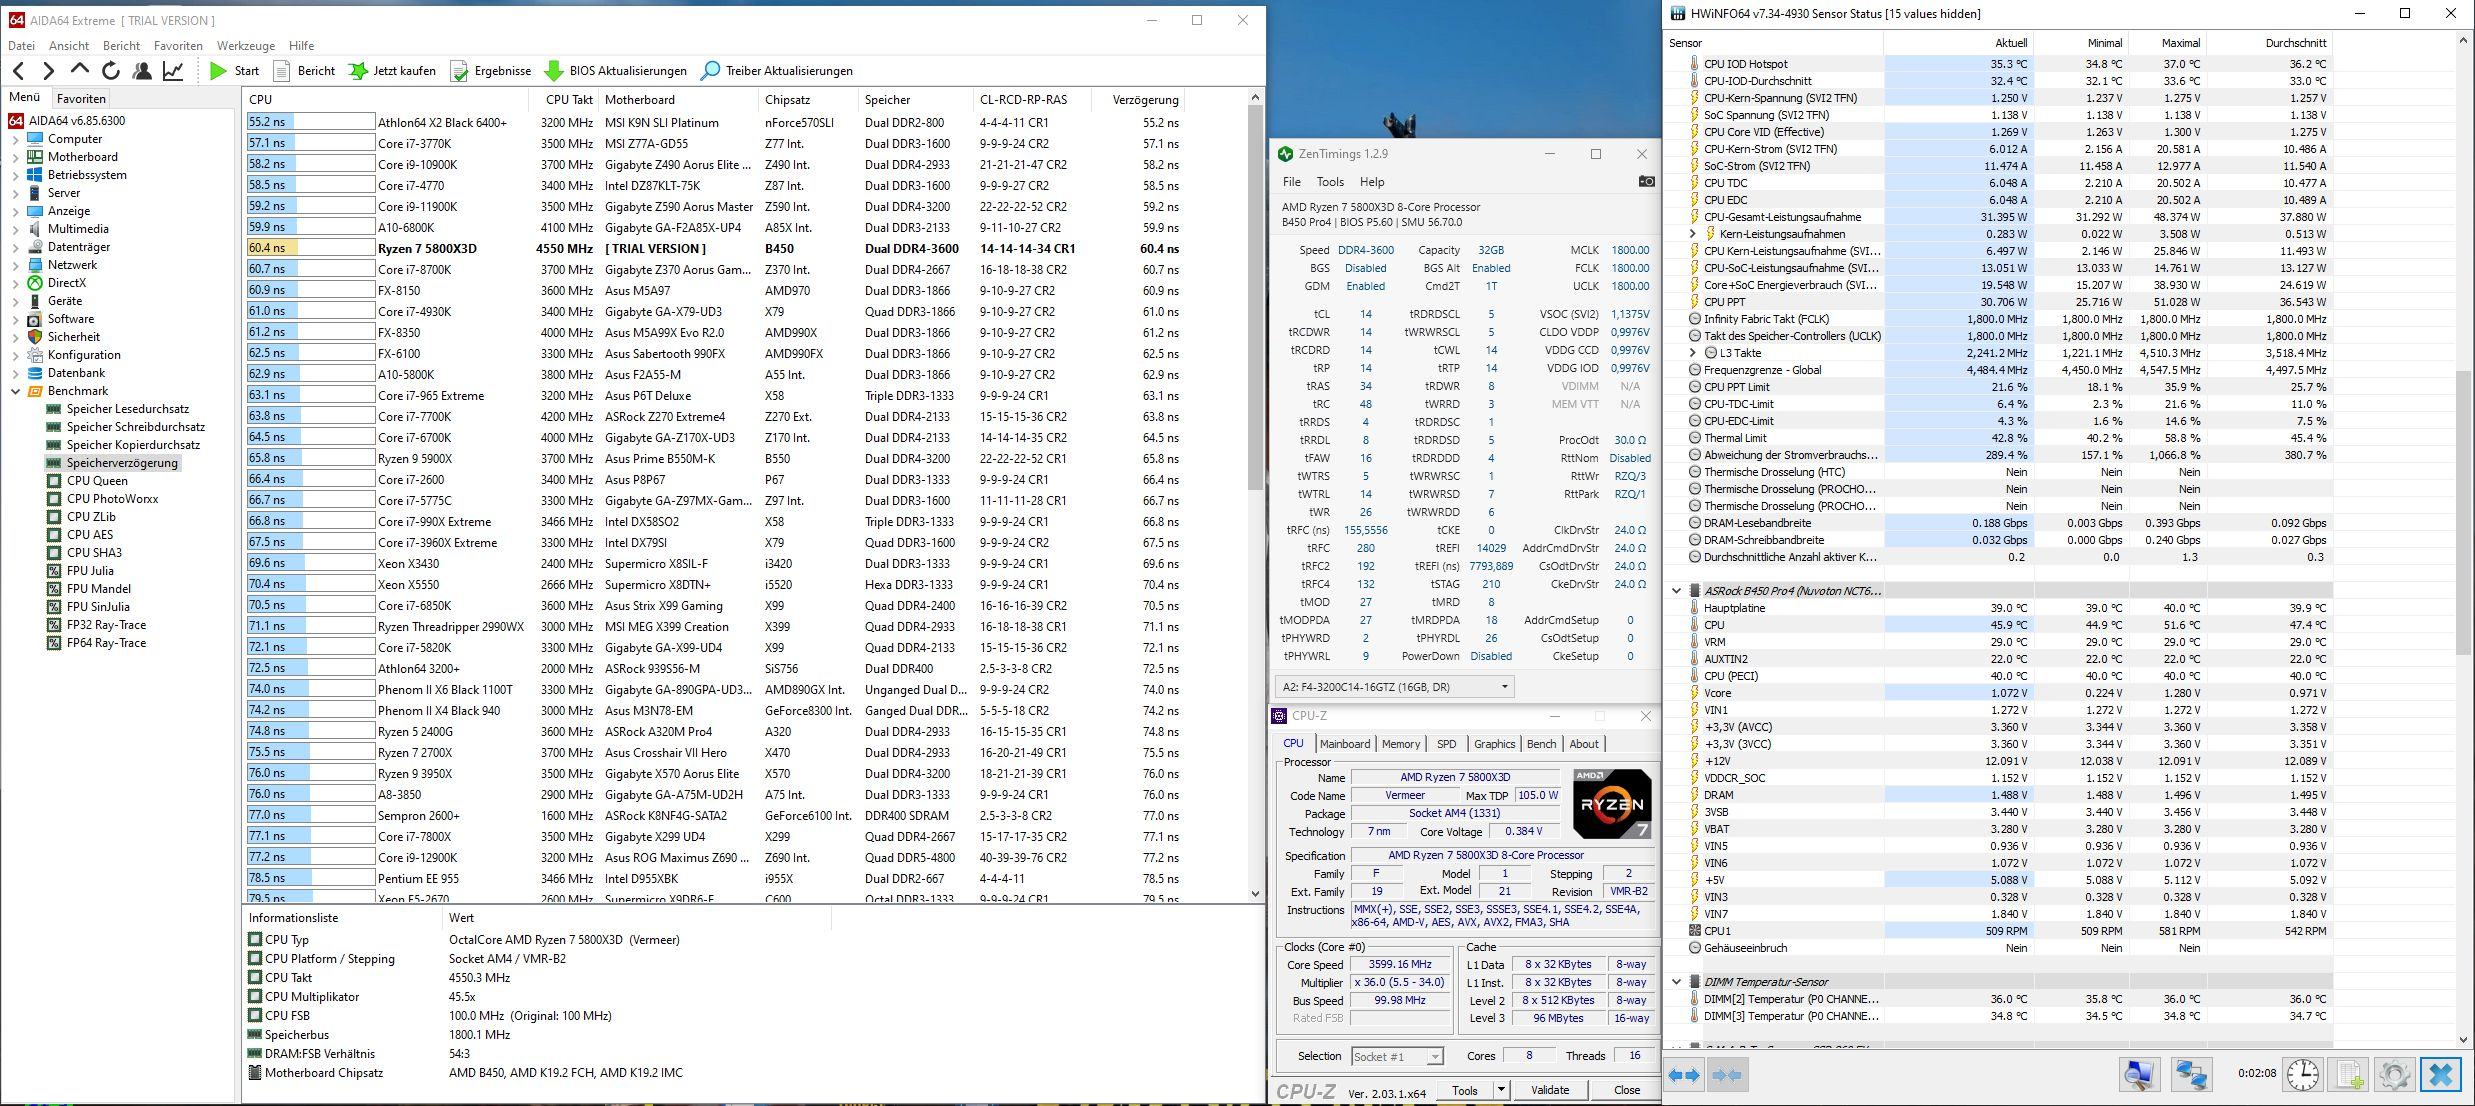
Task: Reset HWiNFO timer clock icon
Action: 2303,1075
